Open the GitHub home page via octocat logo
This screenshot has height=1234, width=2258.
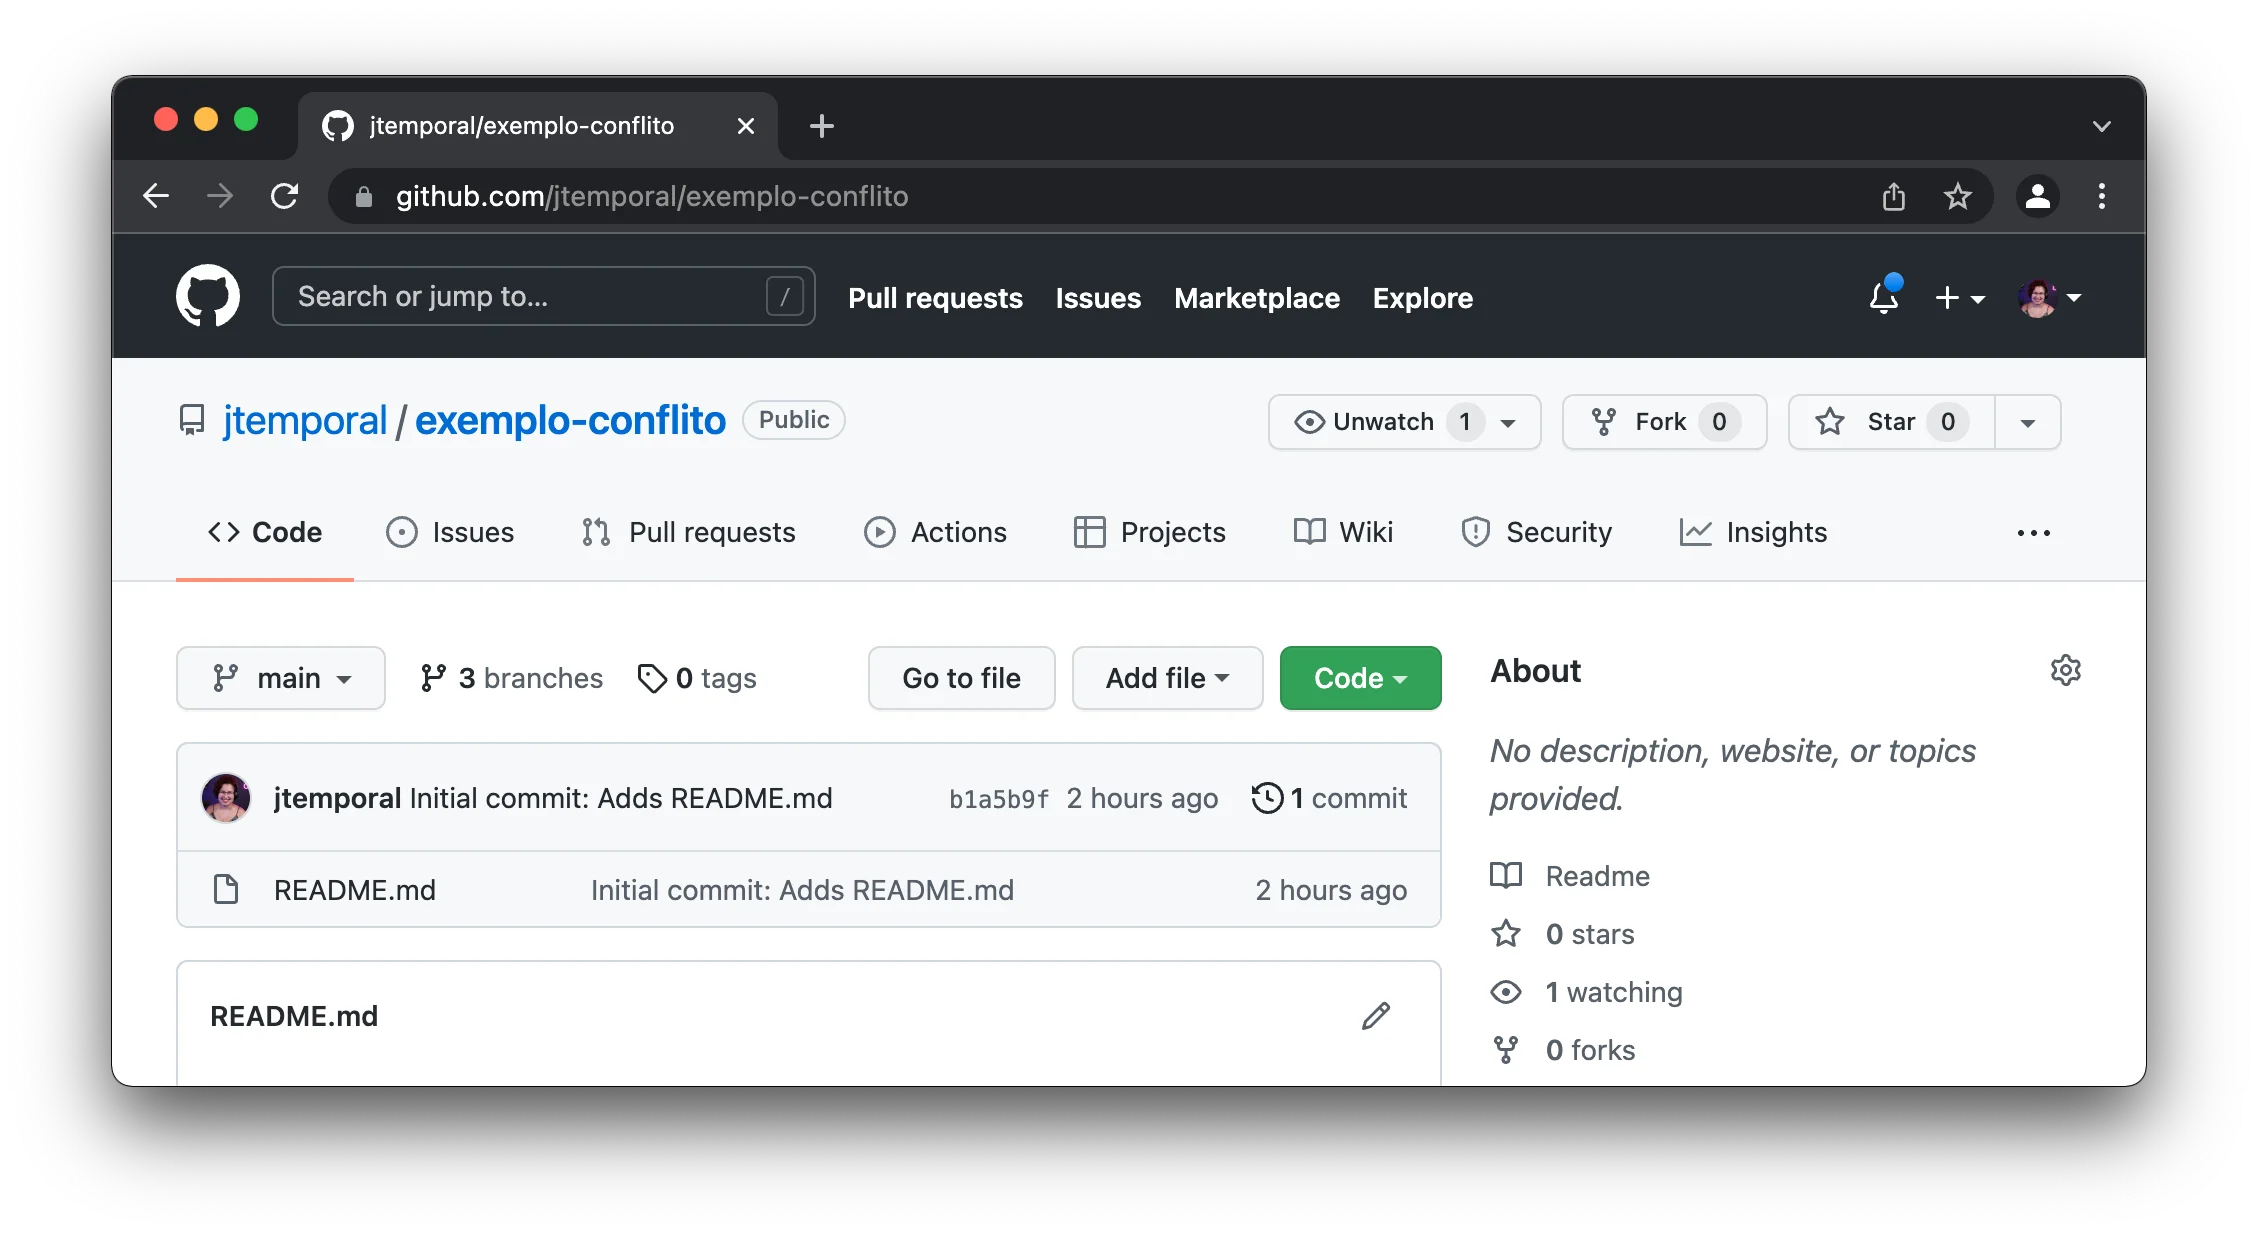click(x=208, y=296)
